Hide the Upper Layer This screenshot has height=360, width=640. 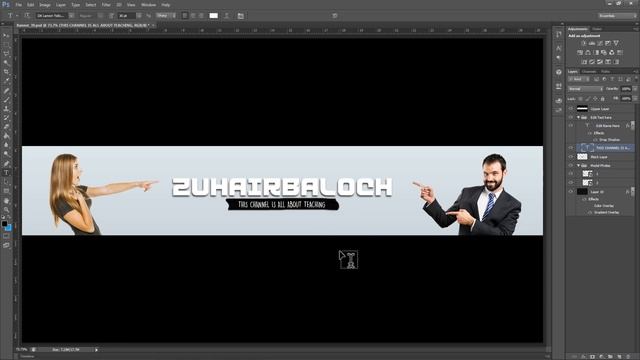571,109
